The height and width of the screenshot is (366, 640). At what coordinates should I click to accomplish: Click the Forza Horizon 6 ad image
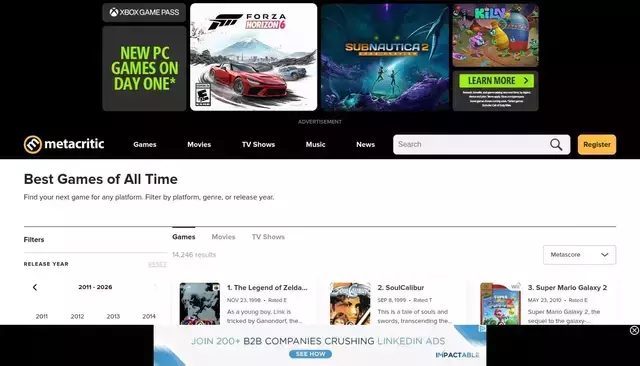[x=253, y=57]
